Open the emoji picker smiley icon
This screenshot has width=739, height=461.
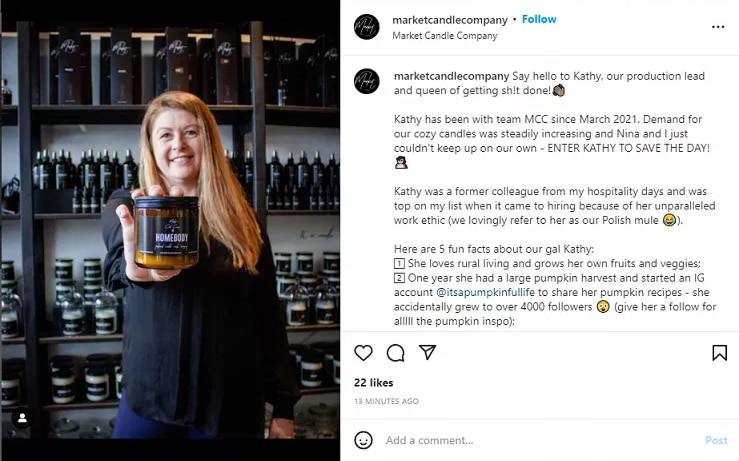(363, 440)
